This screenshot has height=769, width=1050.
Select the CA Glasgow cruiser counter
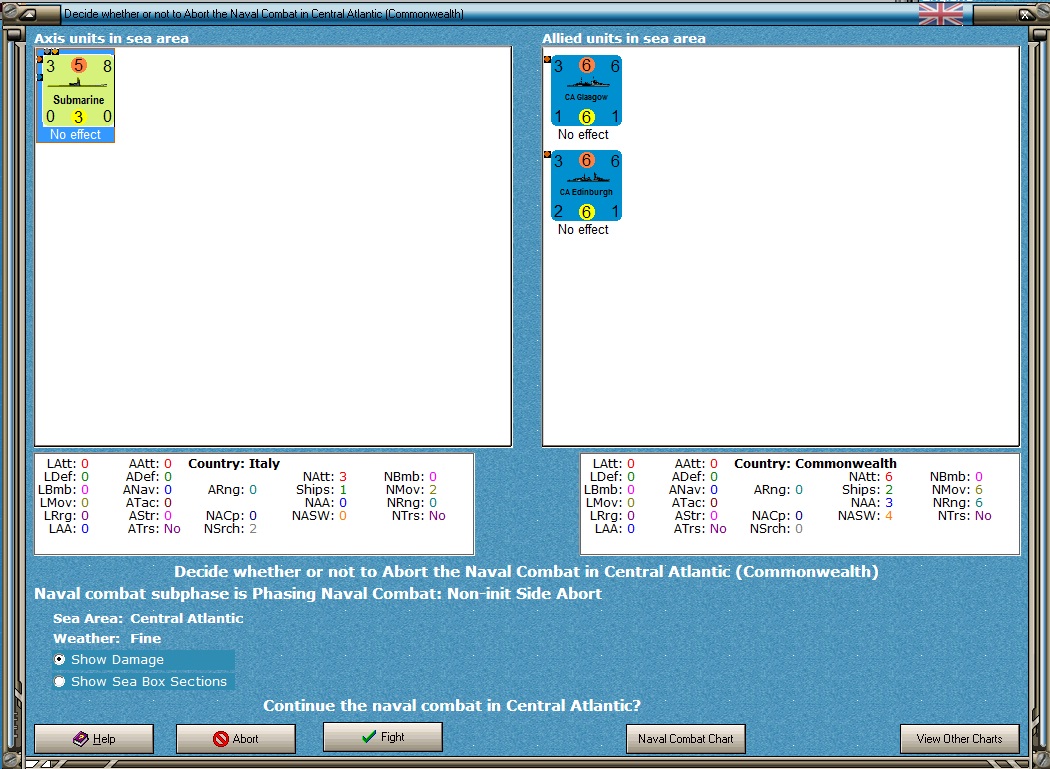click(586, 91)
